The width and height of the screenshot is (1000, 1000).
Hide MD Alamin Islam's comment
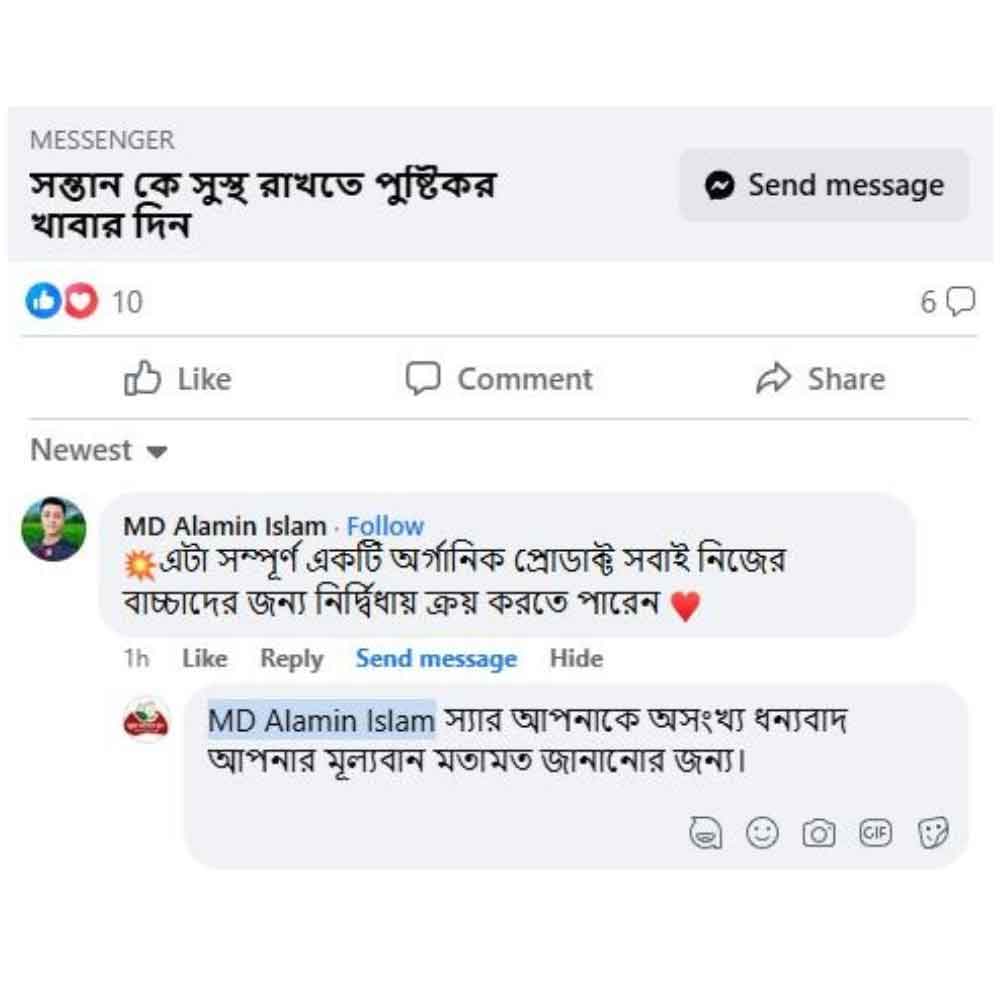click(576, 658)
